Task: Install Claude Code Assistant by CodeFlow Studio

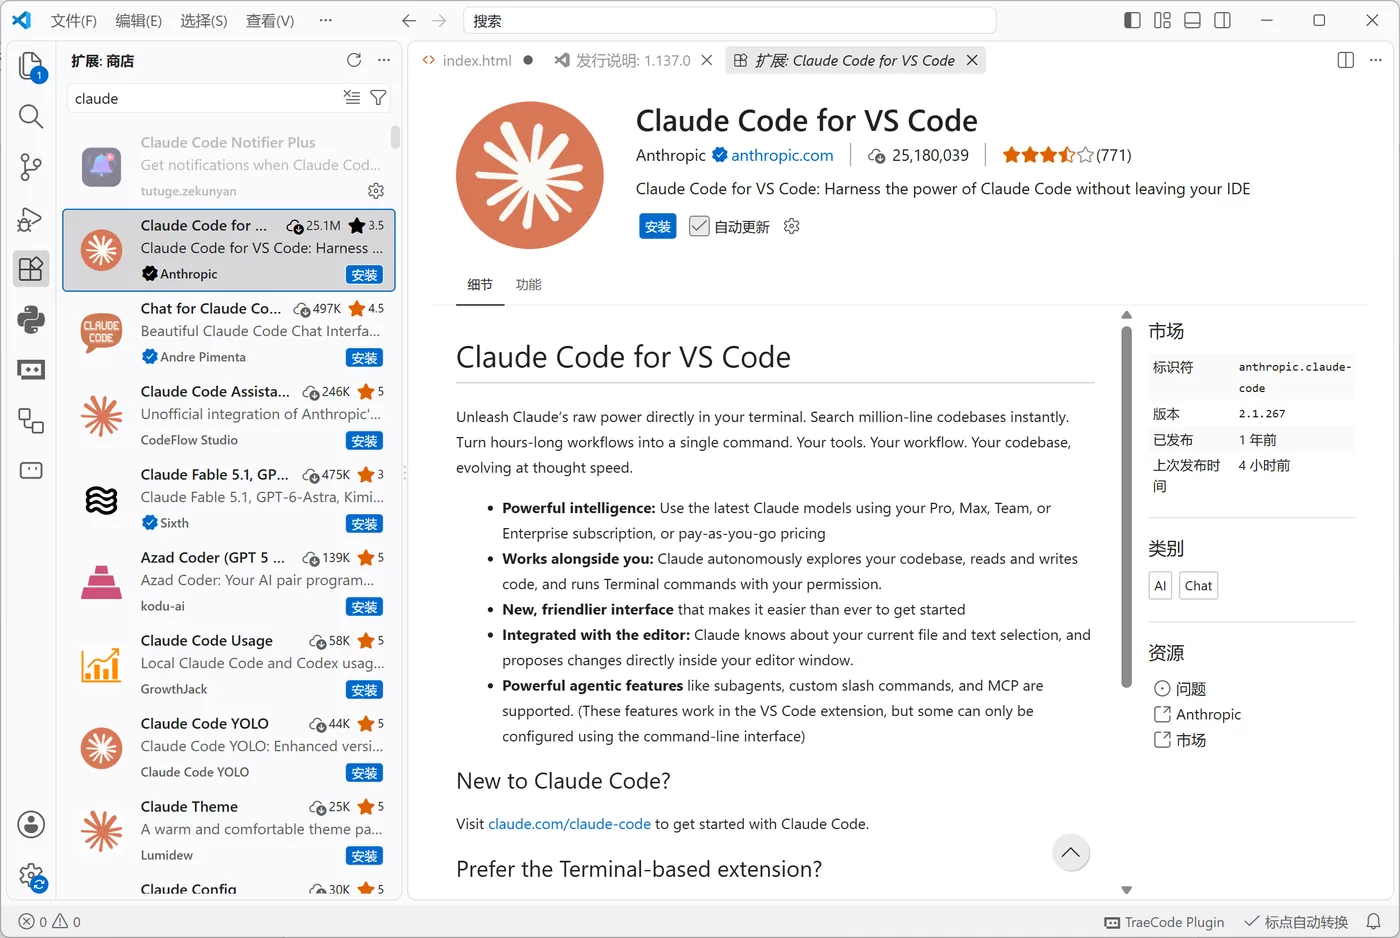Action: (364, 441)
